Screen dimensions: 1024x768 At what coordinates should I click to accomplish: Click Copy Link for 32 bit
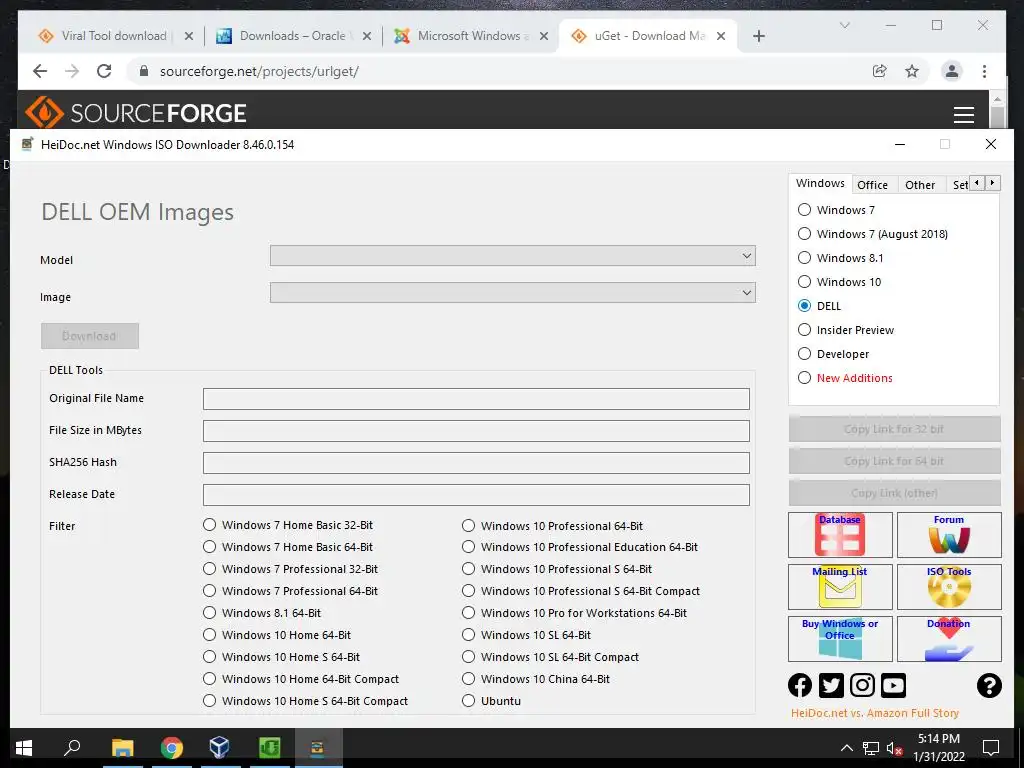[894, 429]
